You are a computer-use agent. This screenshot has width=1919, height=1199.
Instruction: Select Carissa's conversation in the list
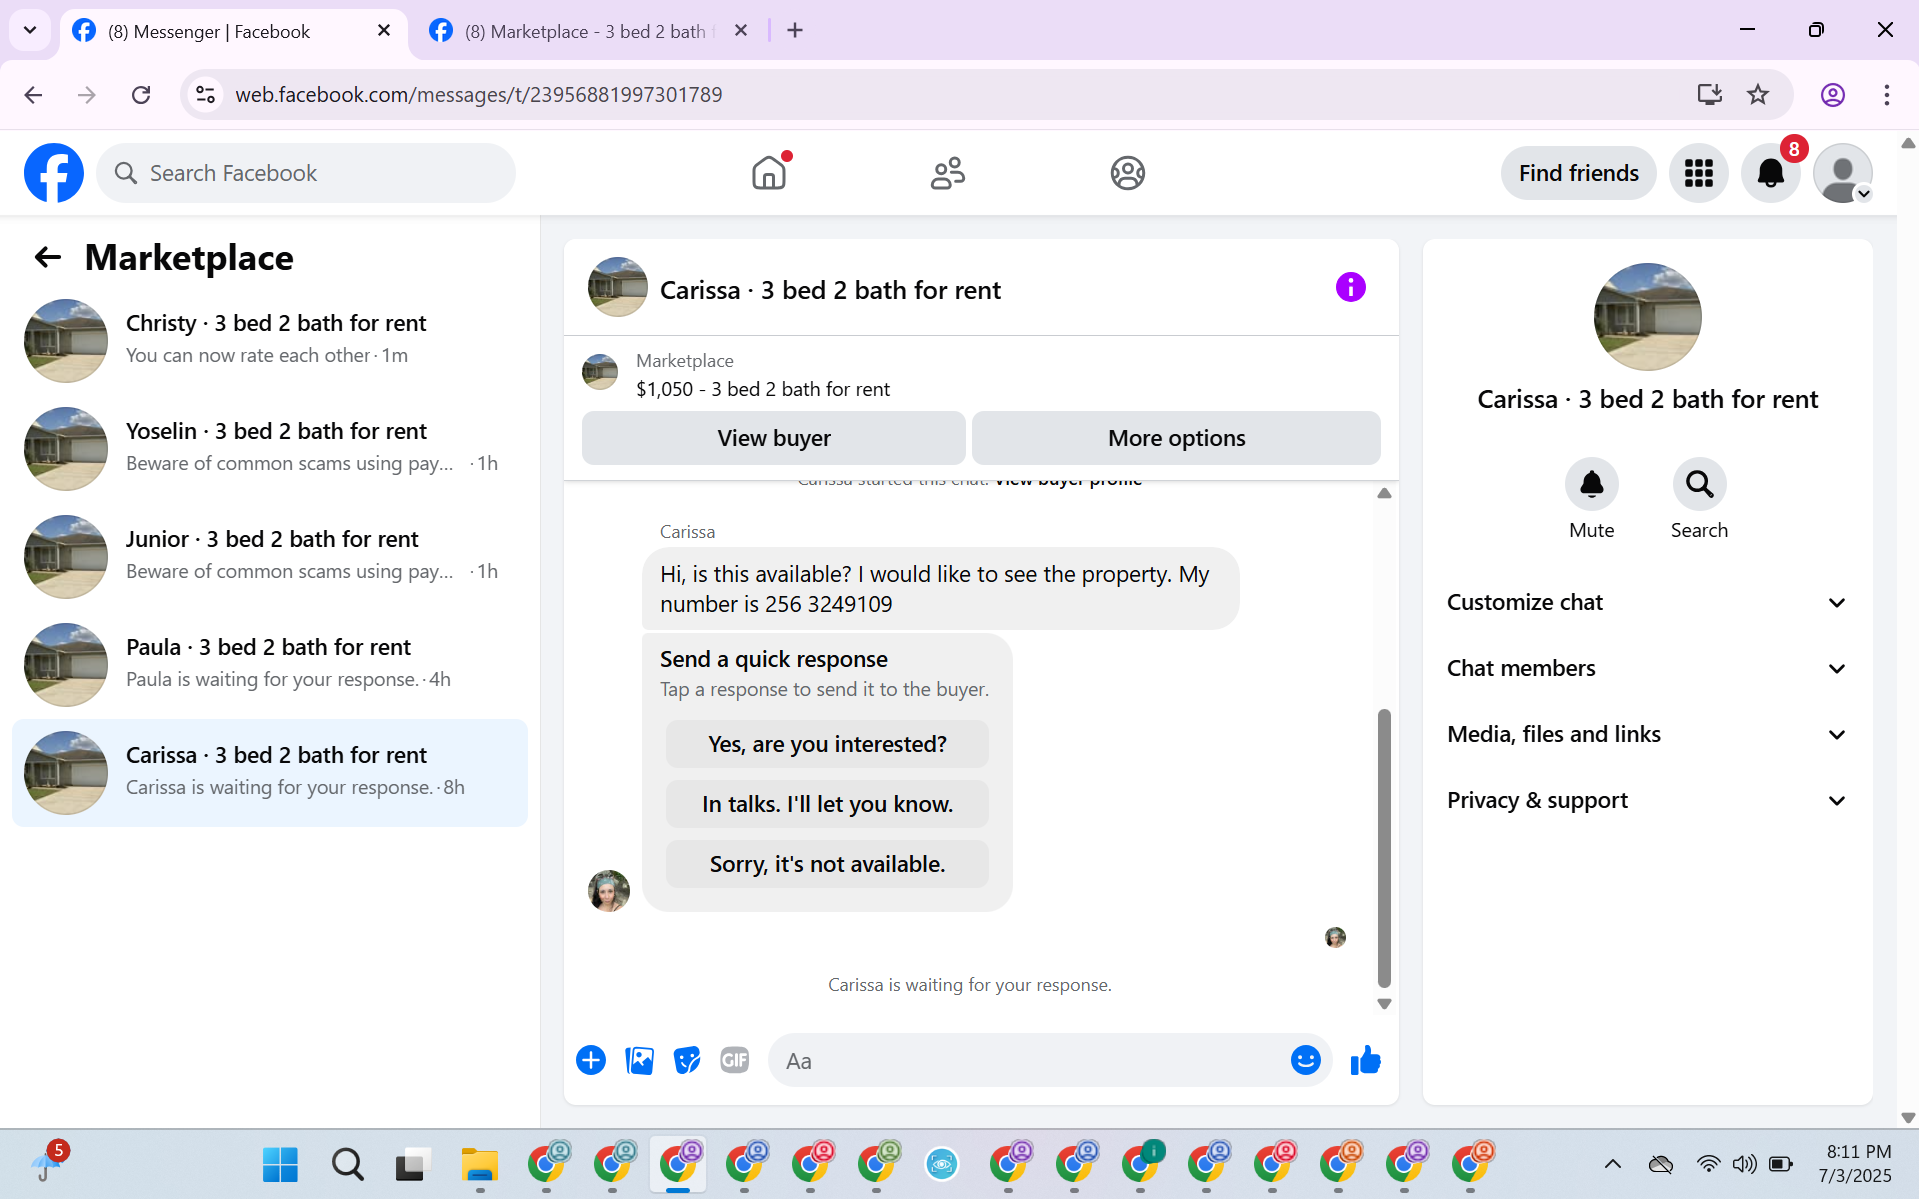(270, 772)
